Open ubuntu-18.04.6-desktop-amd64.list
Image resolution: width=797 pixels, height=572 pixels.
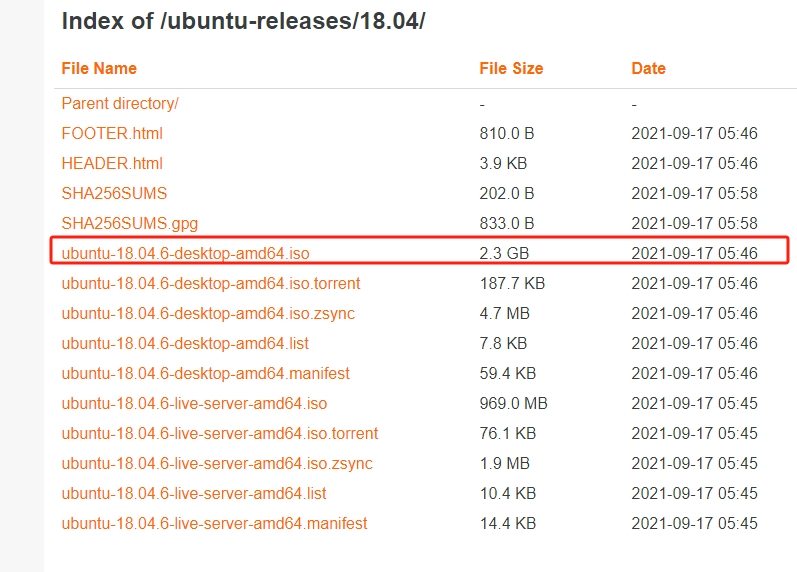tap(185, 343)
